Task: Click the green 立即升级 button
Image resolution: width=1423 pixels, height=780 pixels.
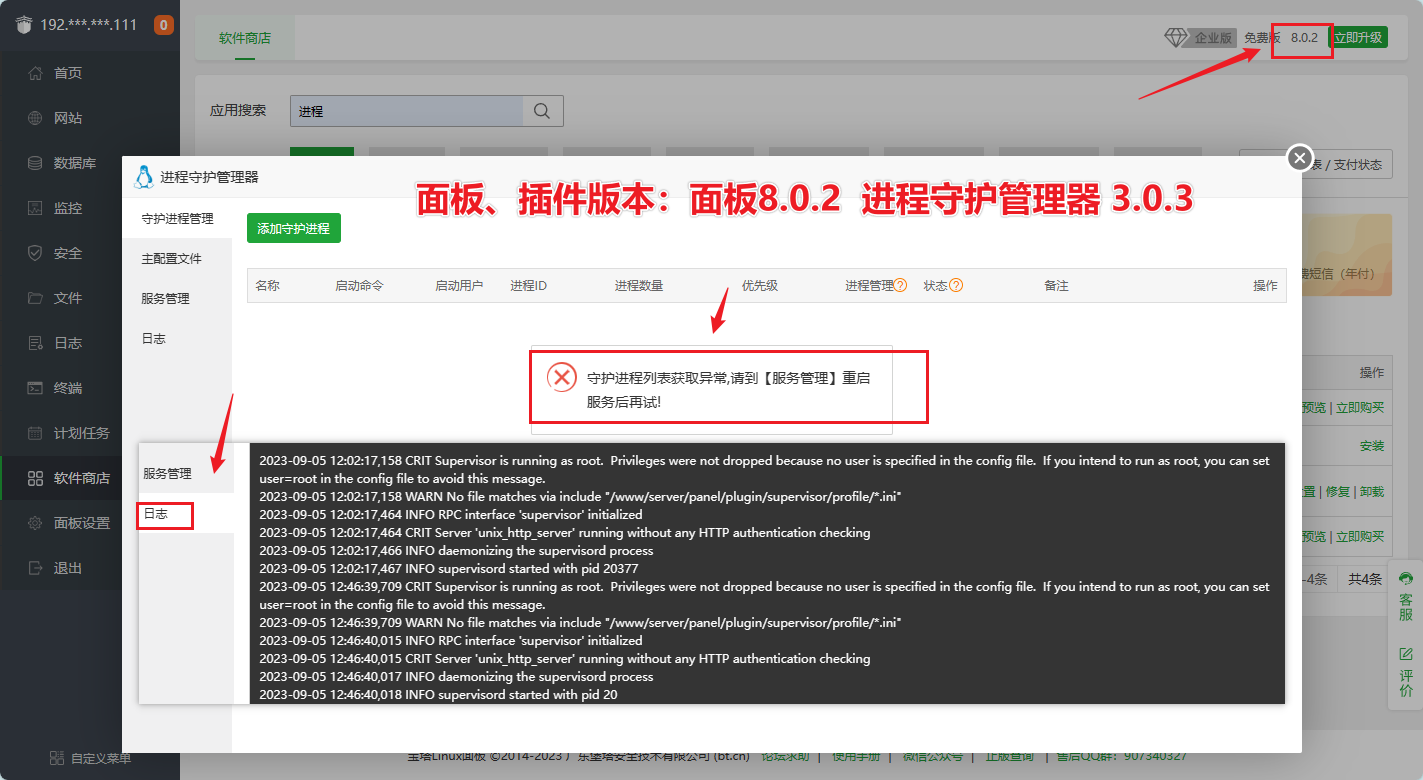Action: (1358, 38)
